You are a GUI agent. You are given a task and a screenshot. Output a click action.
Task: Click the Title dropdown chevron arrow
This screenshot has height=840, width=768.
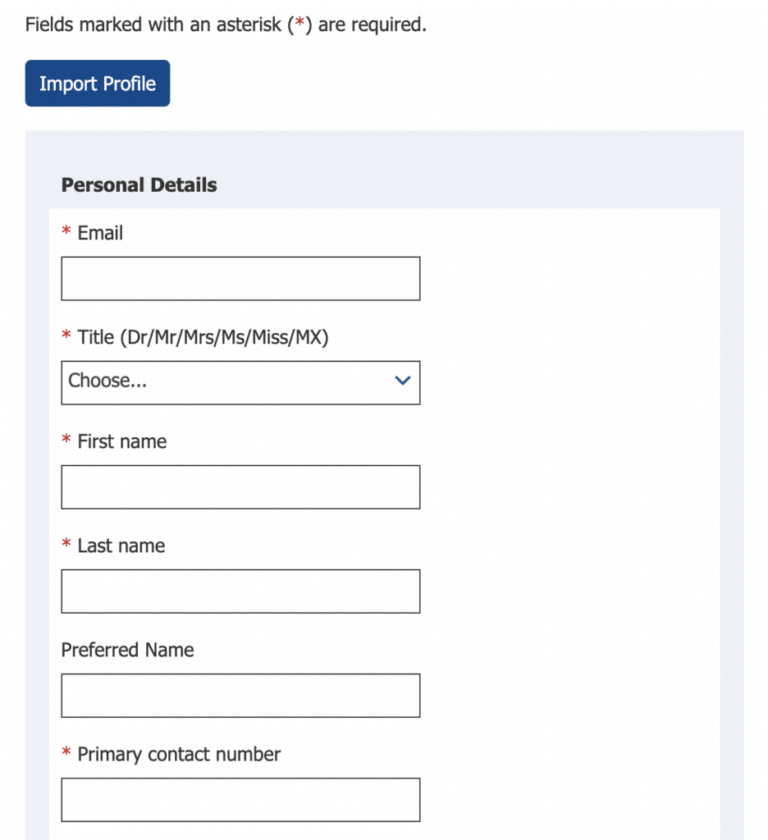click(402, 380)
